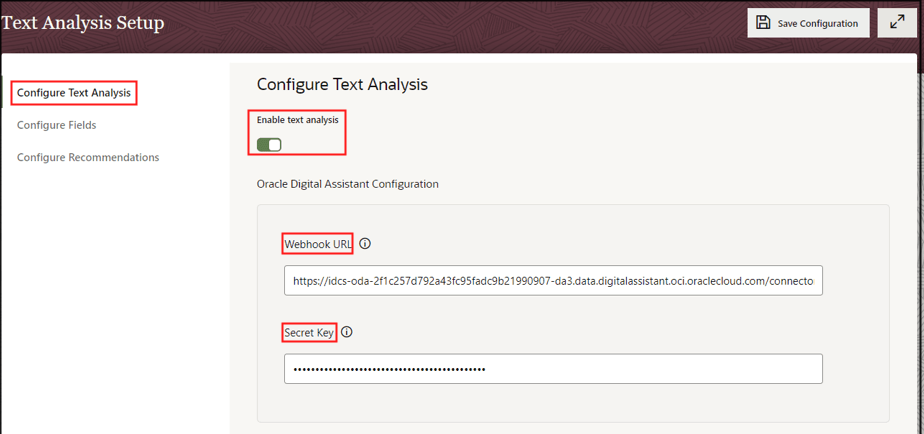924x434 pixels.
Task: Select the Configure Text Analysis tab
Action: [74, 93]
